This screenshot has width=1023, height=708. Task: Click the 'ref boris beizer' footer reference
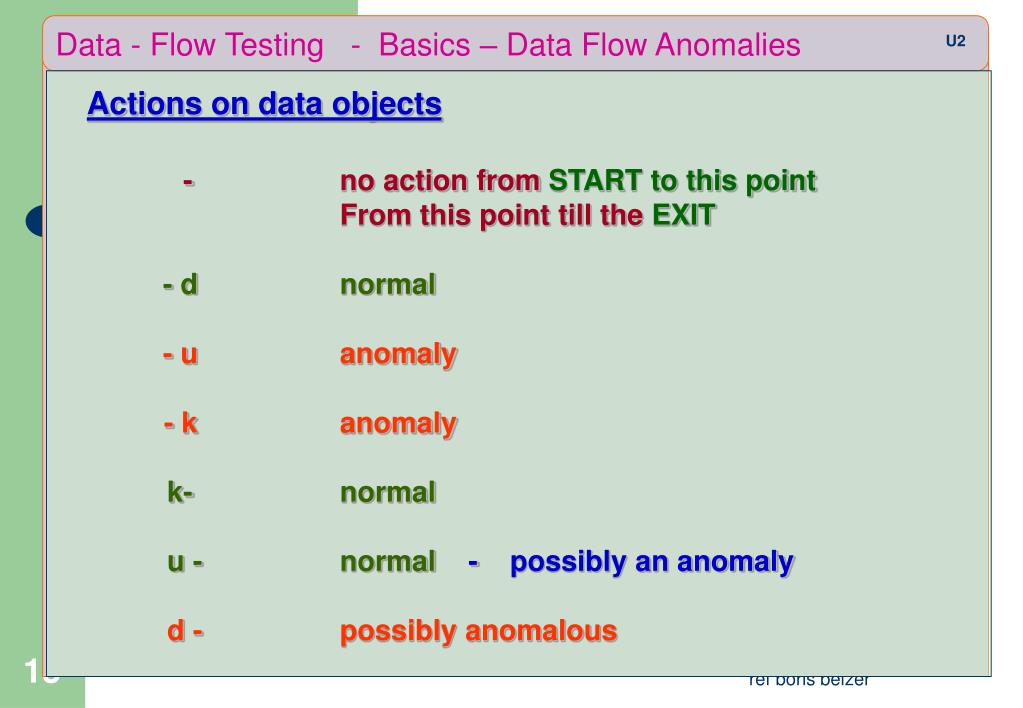pyautogui.click(x=808, y=681)
